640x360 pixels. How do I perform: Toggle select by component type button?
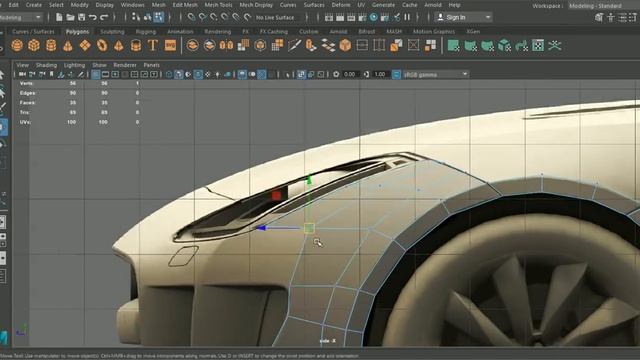[x=158, y=17]
